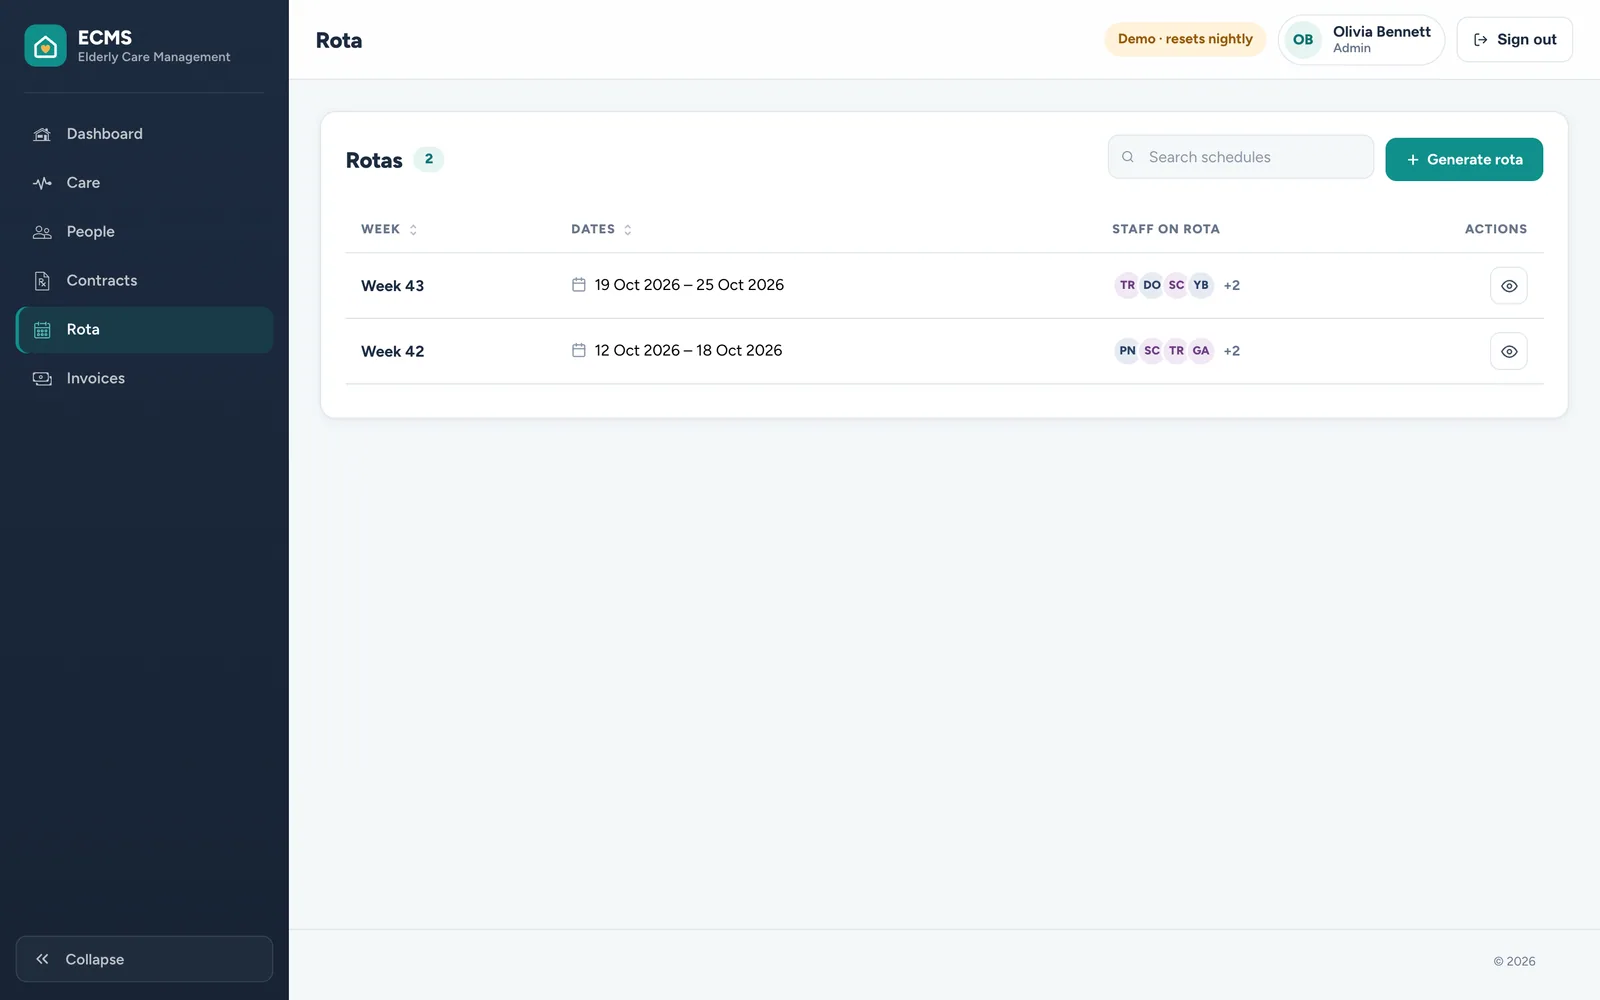Click the collapse double-chevron icon

point(42,959)
